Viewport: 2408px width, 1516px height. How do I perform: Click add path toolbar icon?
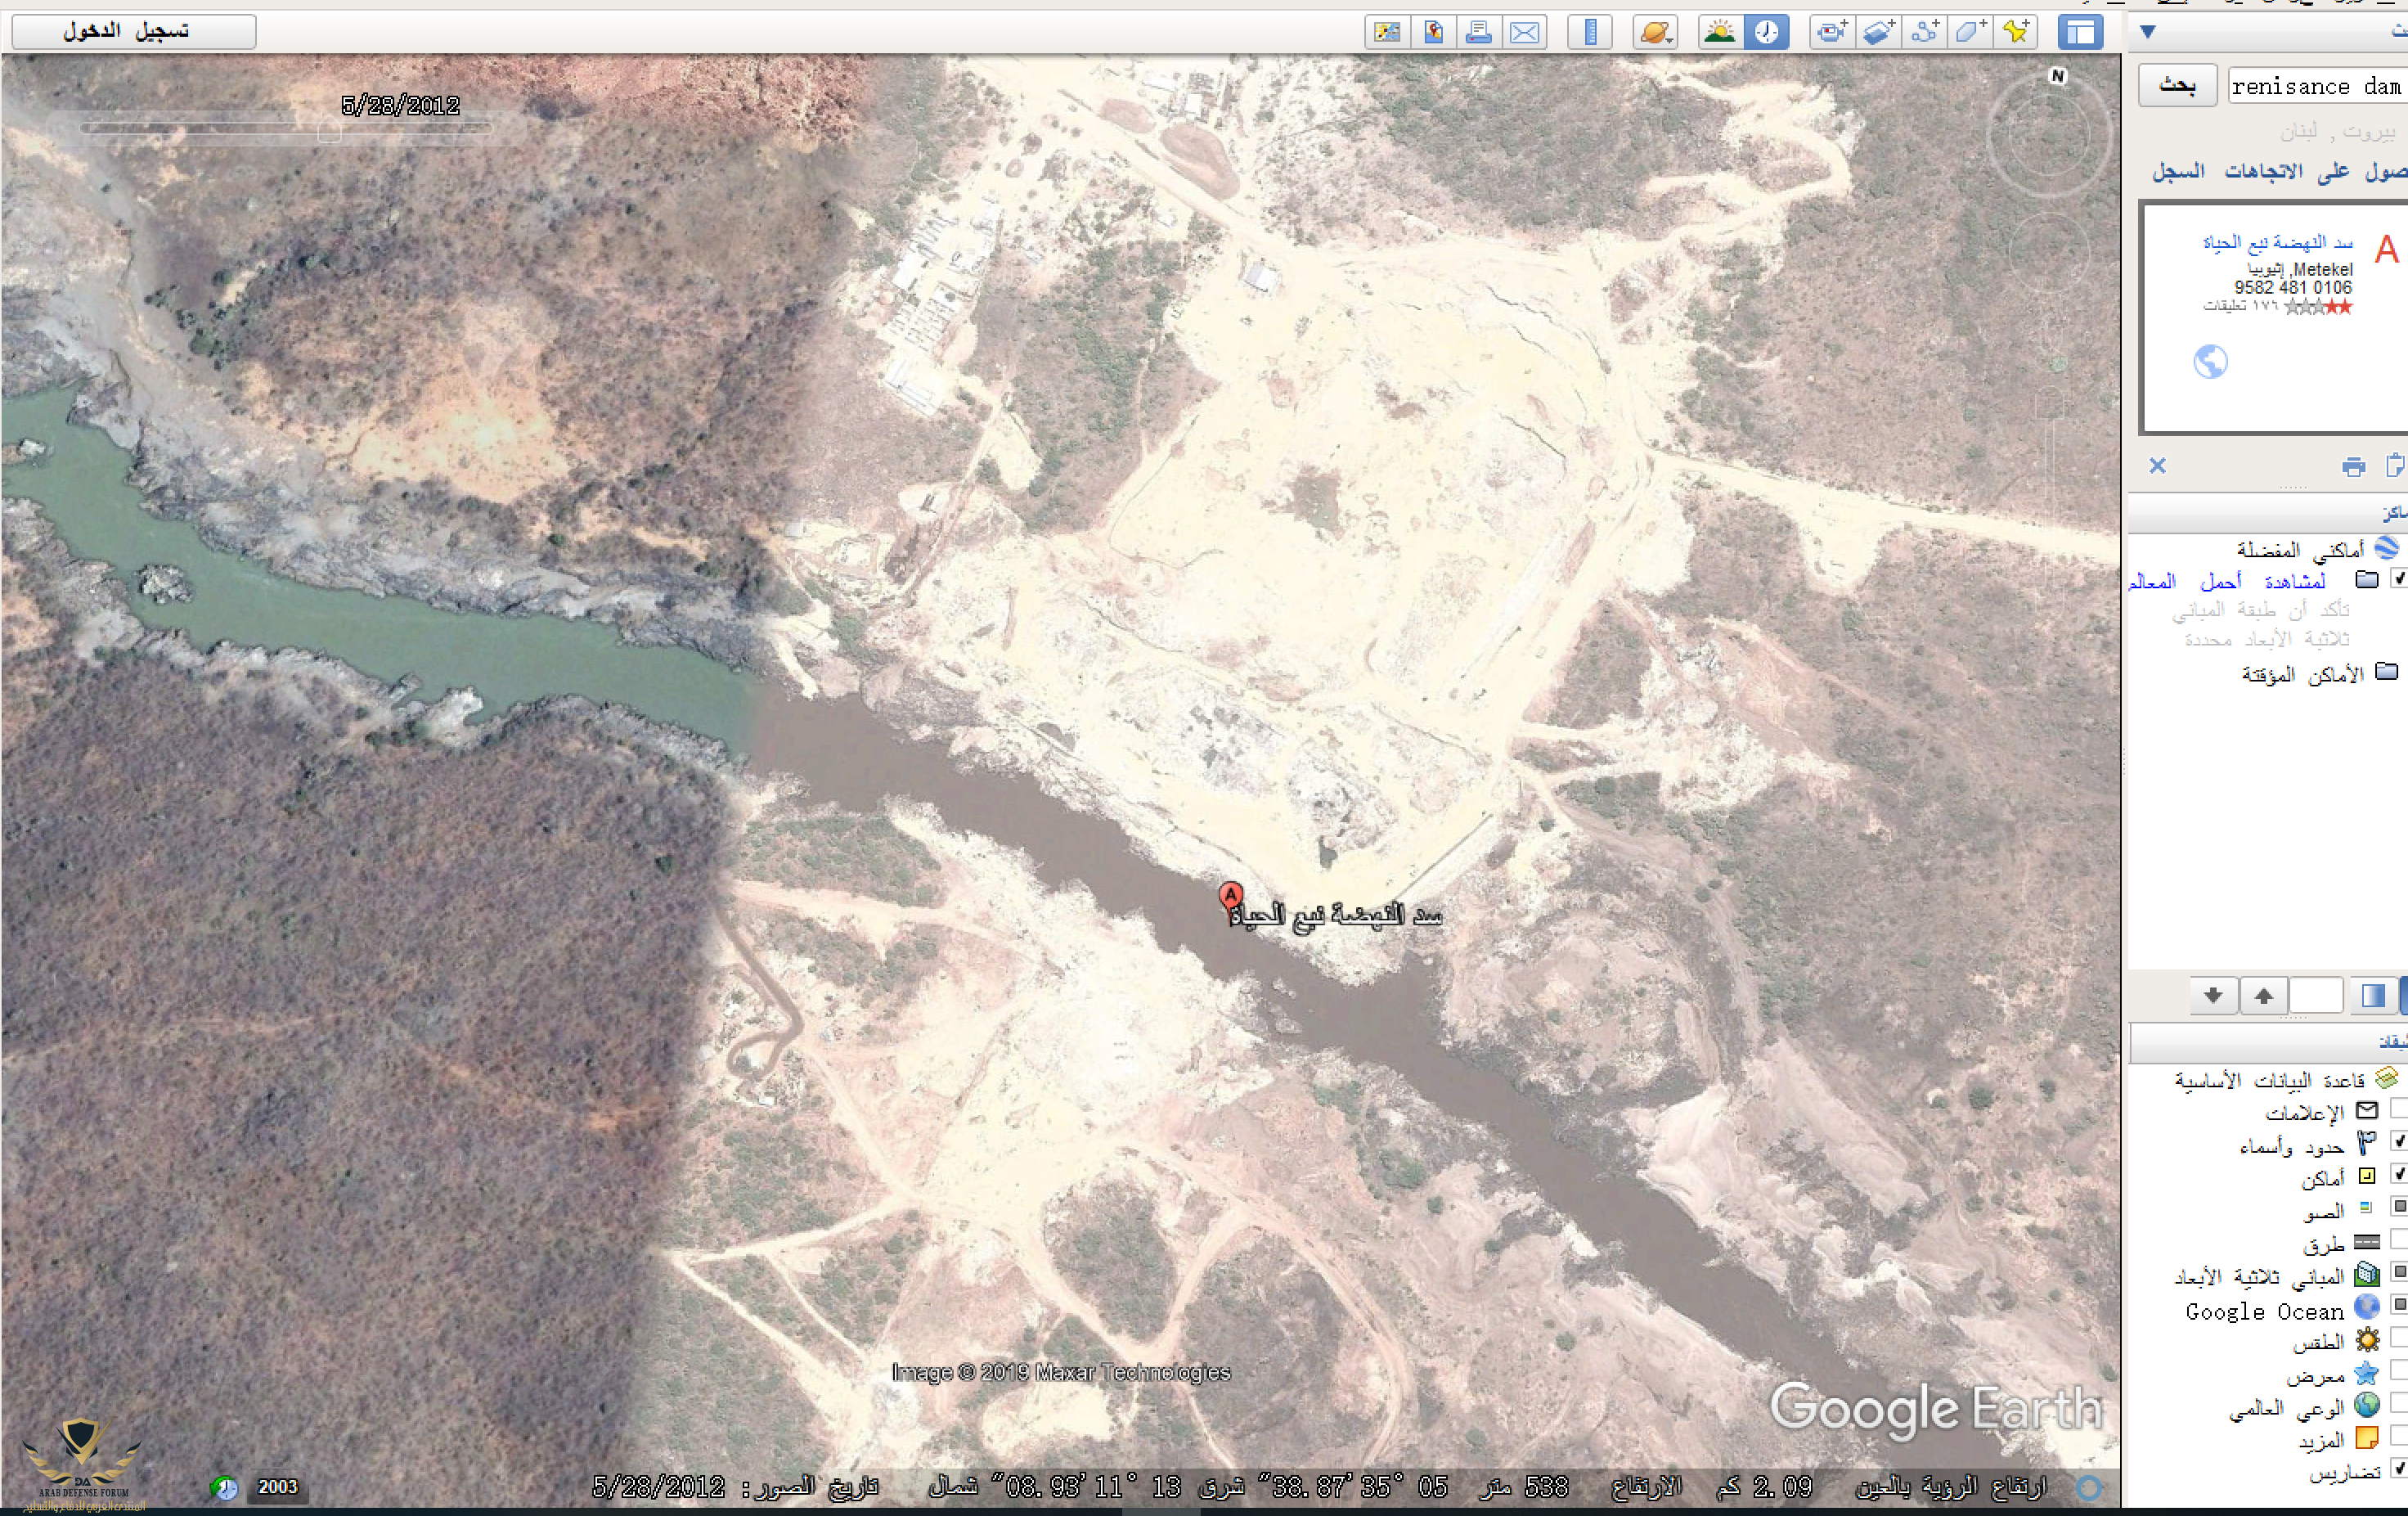point(1925,33)
